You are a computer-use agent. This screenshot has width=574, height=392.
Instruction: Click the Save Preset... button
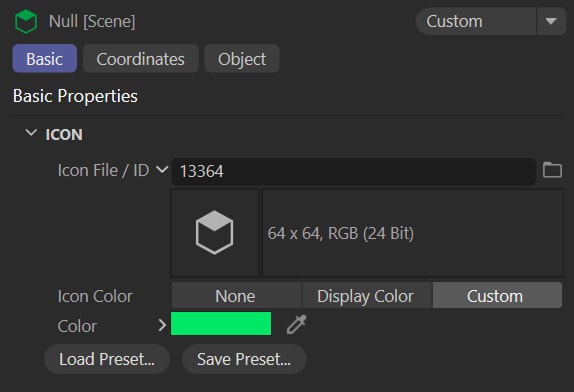pyautogui.click(x=244, y=359)
